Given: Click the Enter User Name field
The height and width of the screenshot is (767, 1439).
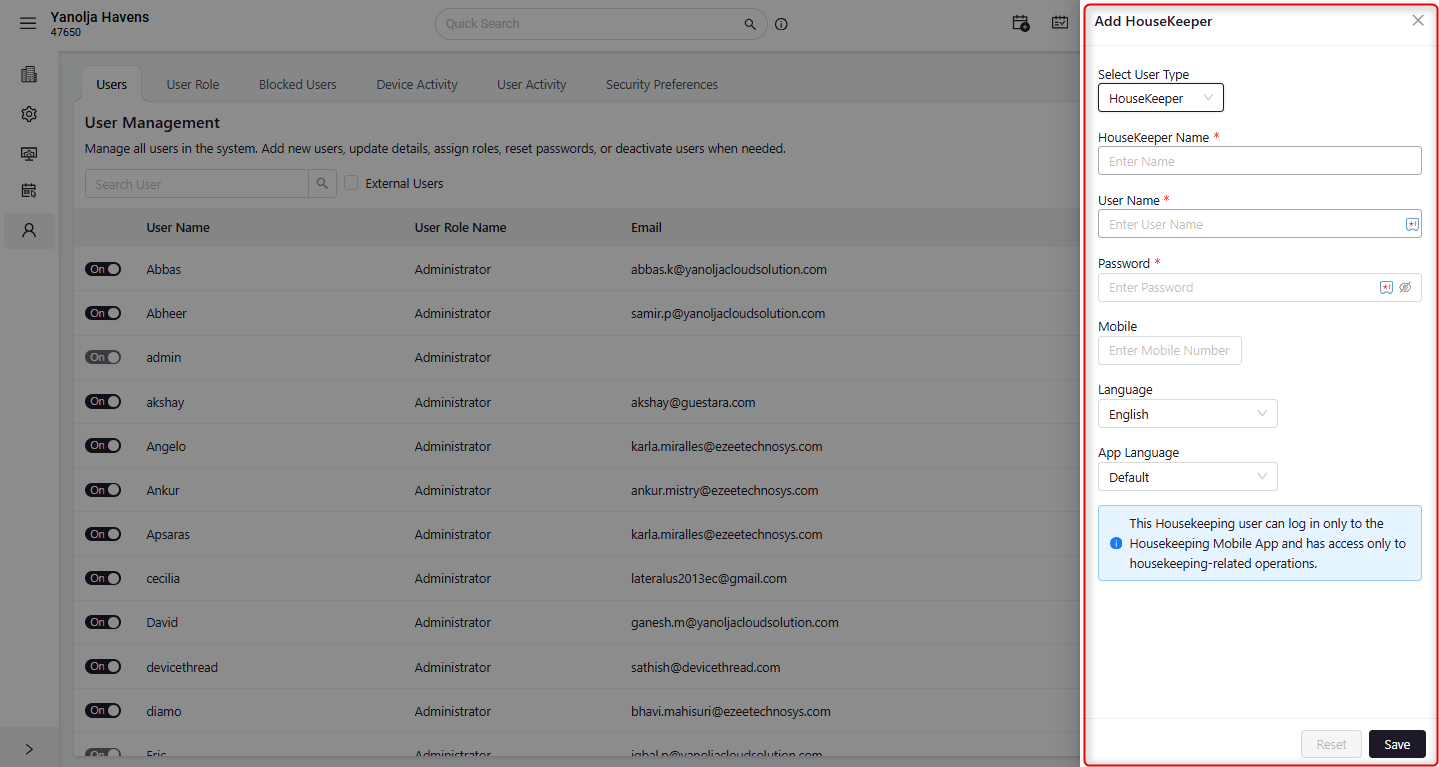Looking at the screenshot, I should coord(1259,224).
